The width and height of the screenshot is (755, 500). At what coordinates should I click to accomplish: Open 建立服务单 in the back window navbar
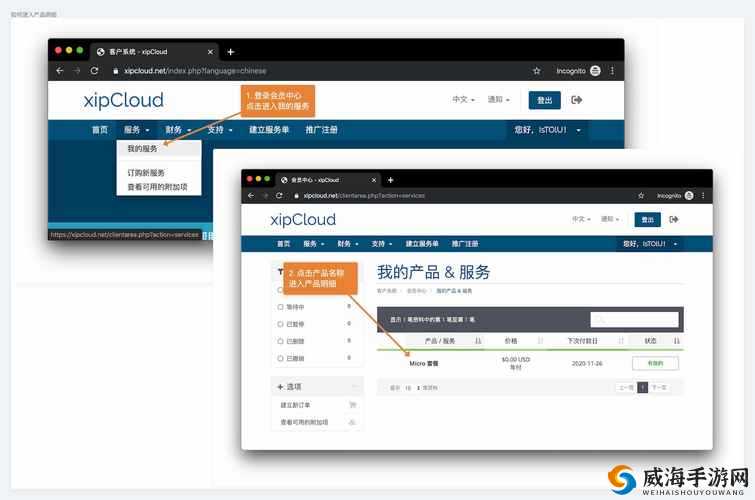(x=269, y=130)
